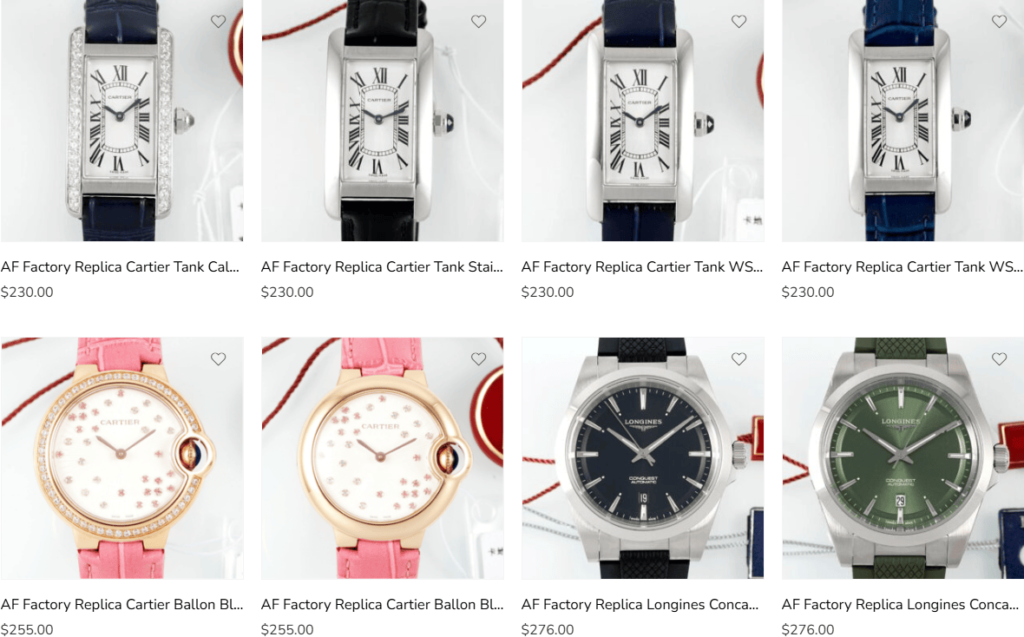This screenshot has width=1024, height=637.
Task: Add third Cartier Tank WS watch to wishlist
Action: click(x=739, y=22)
